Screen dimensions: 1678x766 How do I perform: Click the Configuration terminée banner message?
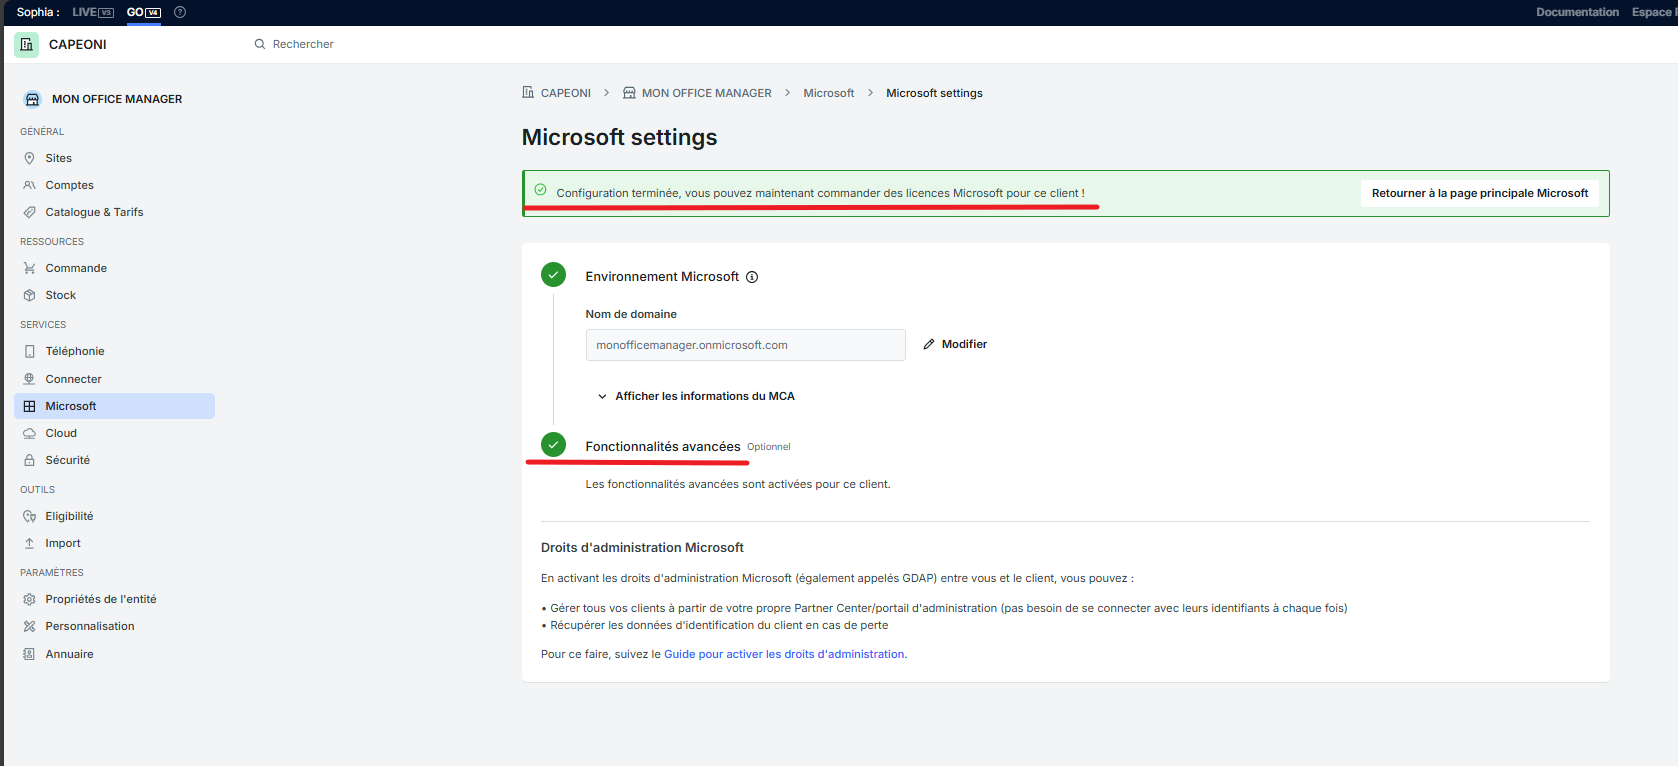point(820,193)
